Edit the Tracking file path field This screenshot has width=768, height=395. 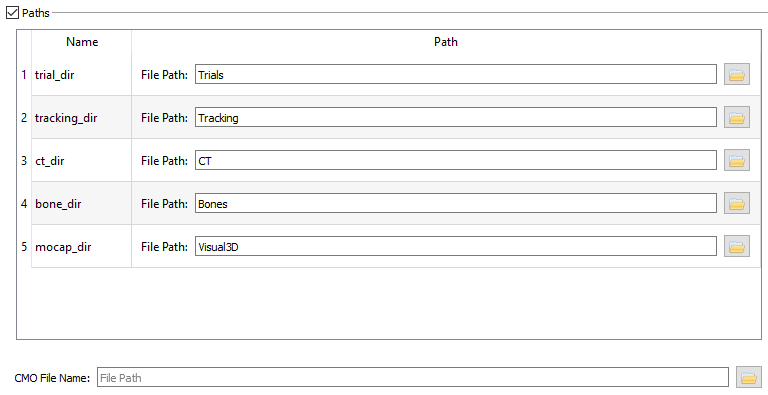tap(456, 118)
